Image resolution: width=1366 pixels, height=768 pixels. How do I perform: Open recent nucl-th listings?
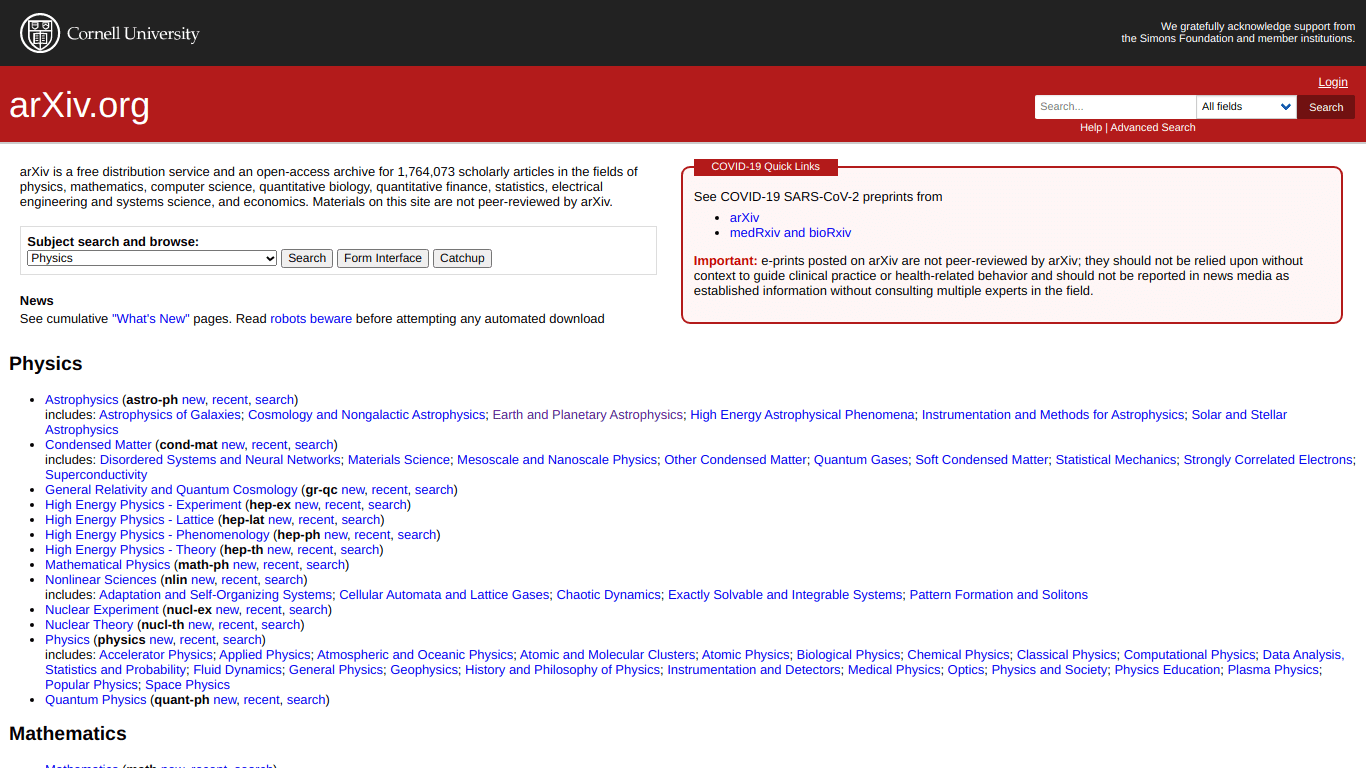click(x=237, y=625)
